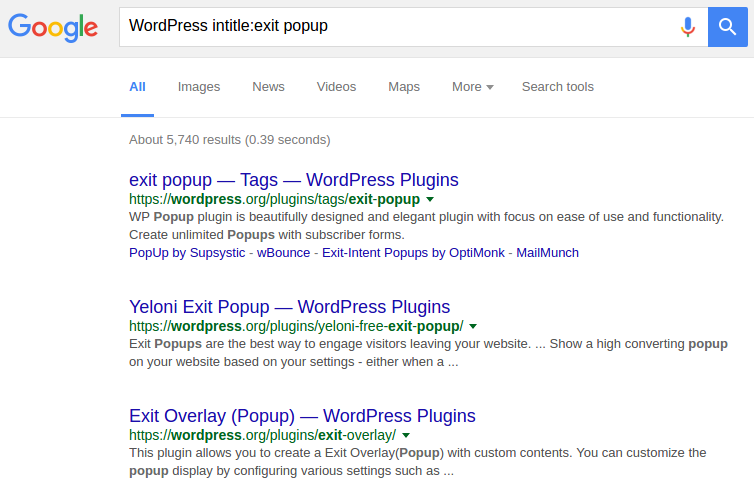Screen dimensions: 754x490
Task: Select the All results tab
Action: click(138, 87)
